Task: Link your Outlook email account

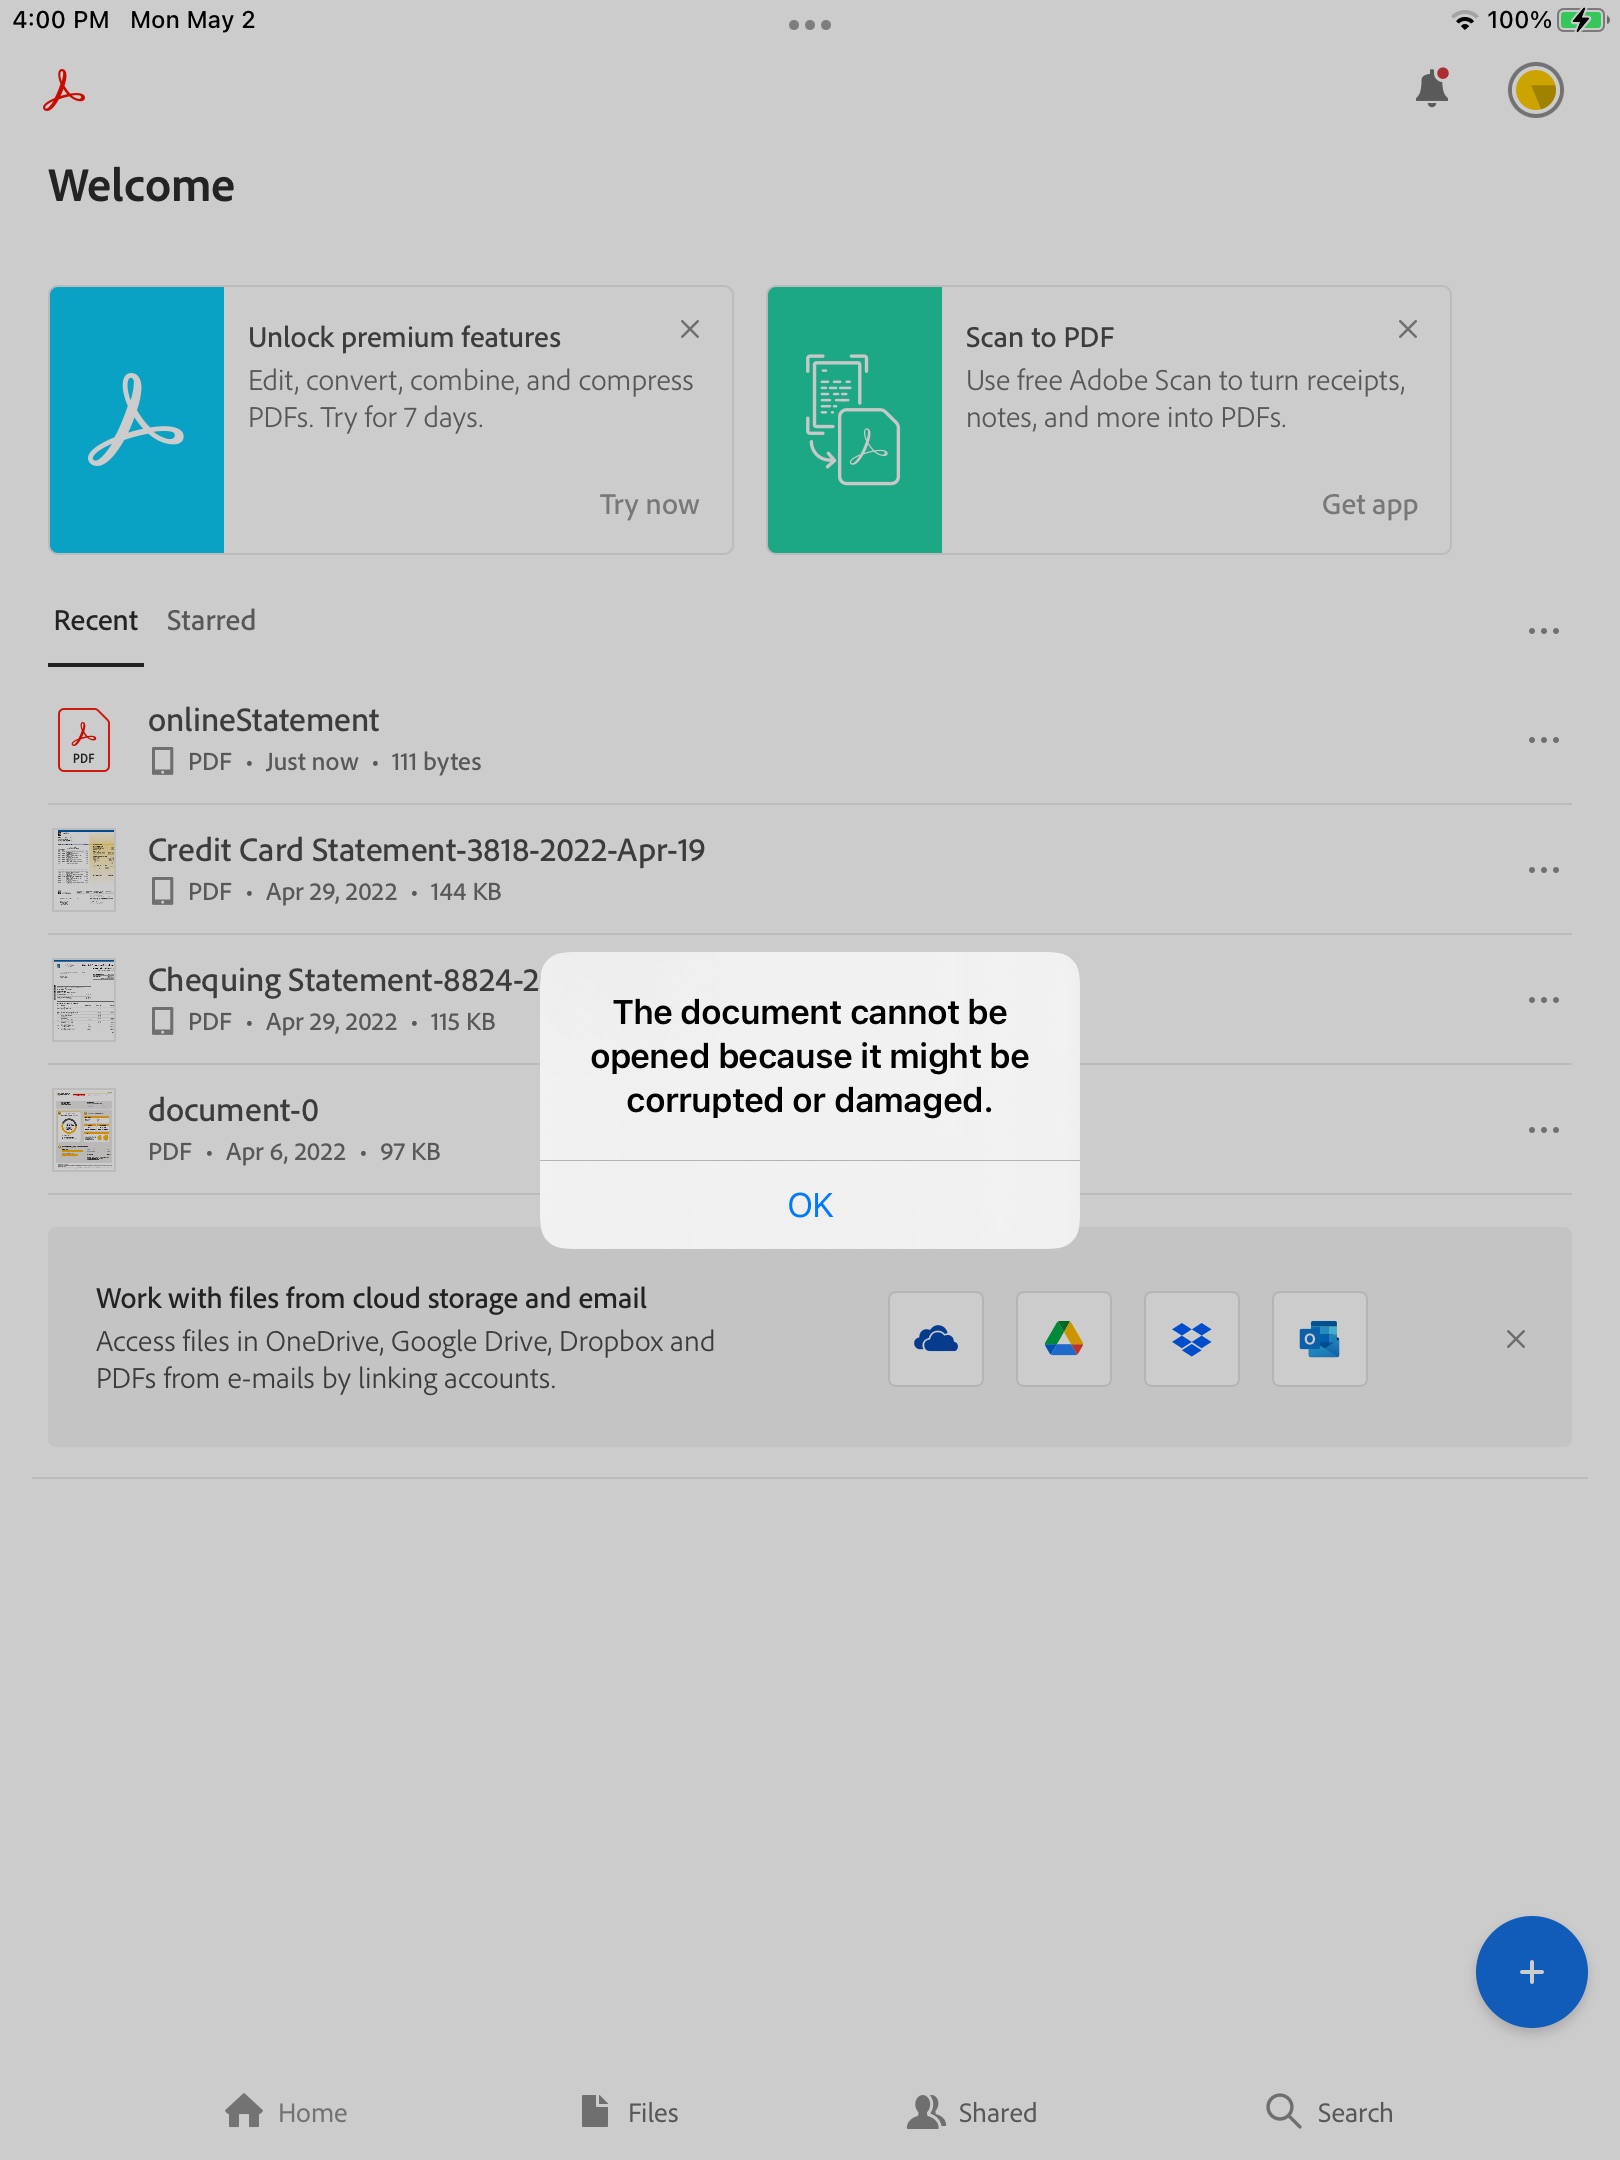Action: click(x=1319, y=1339)
